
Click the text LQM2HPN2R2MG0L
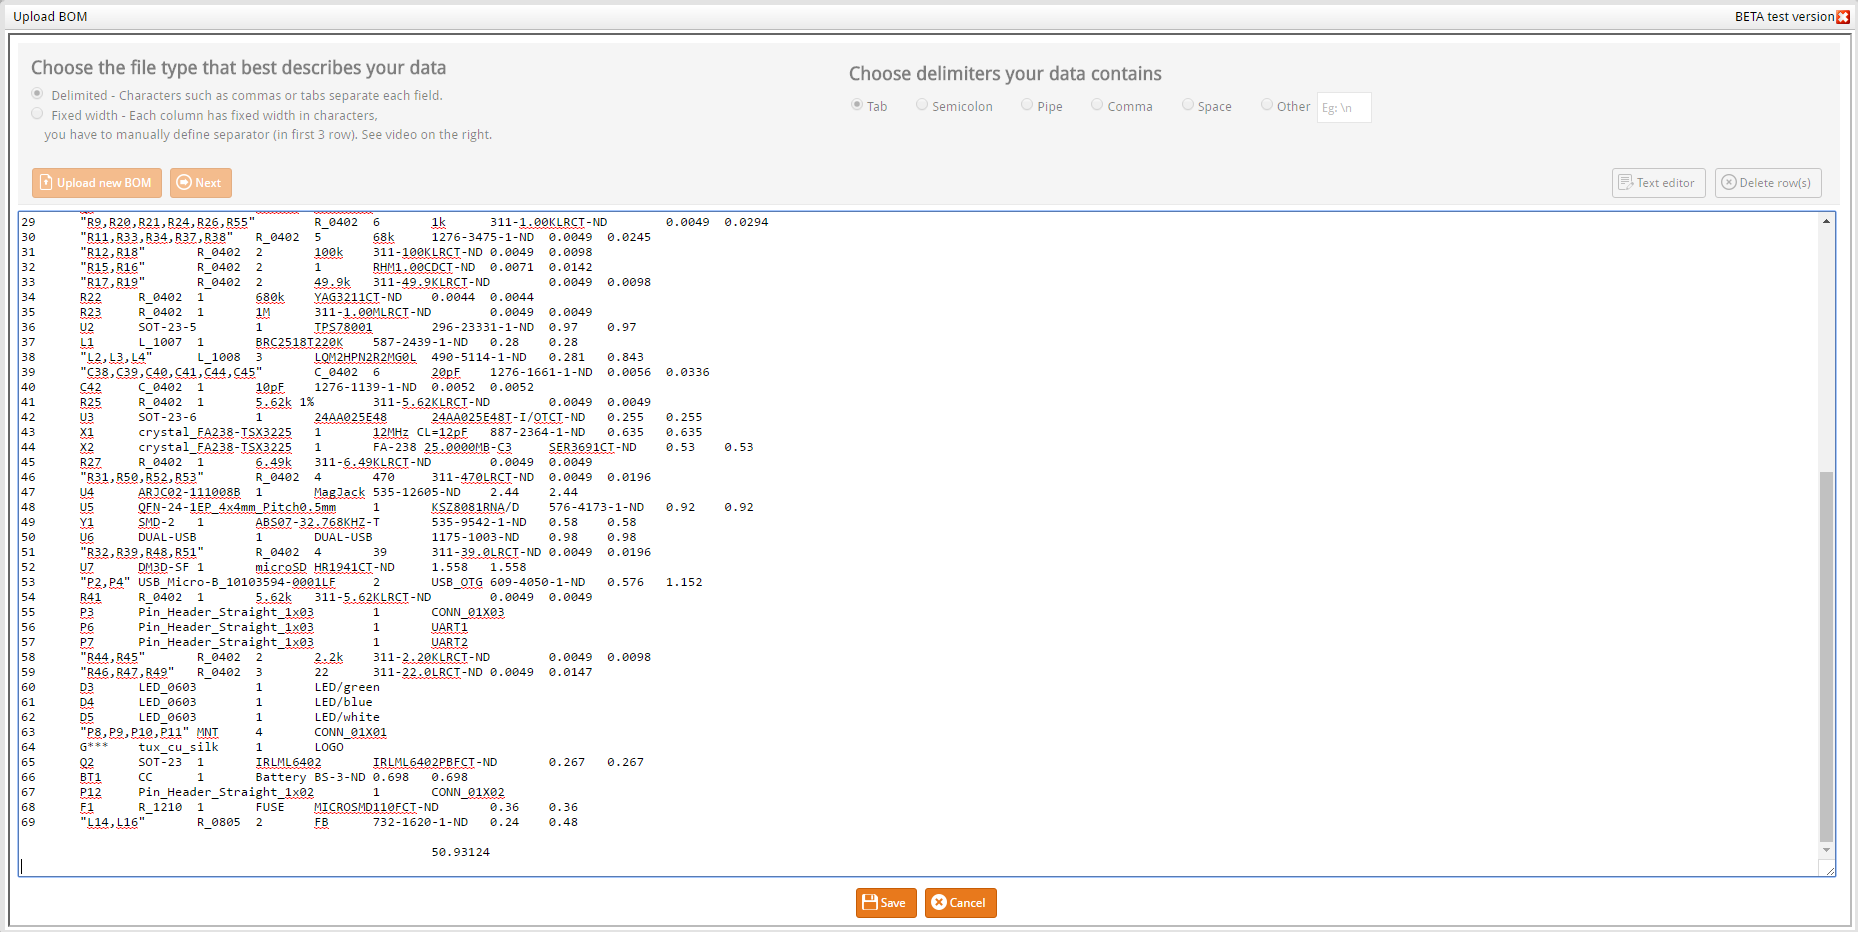coord(365,357)
